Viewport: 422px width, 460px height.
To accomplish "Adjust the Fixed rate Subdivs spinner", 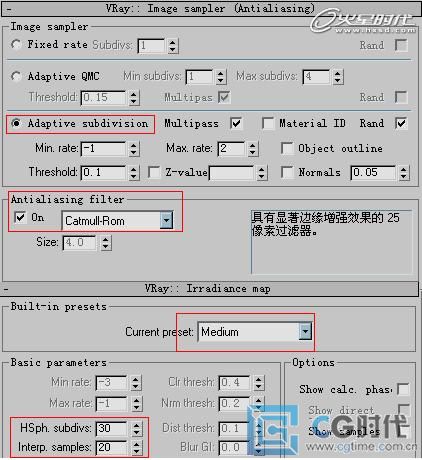I will (x=172, y=46).
